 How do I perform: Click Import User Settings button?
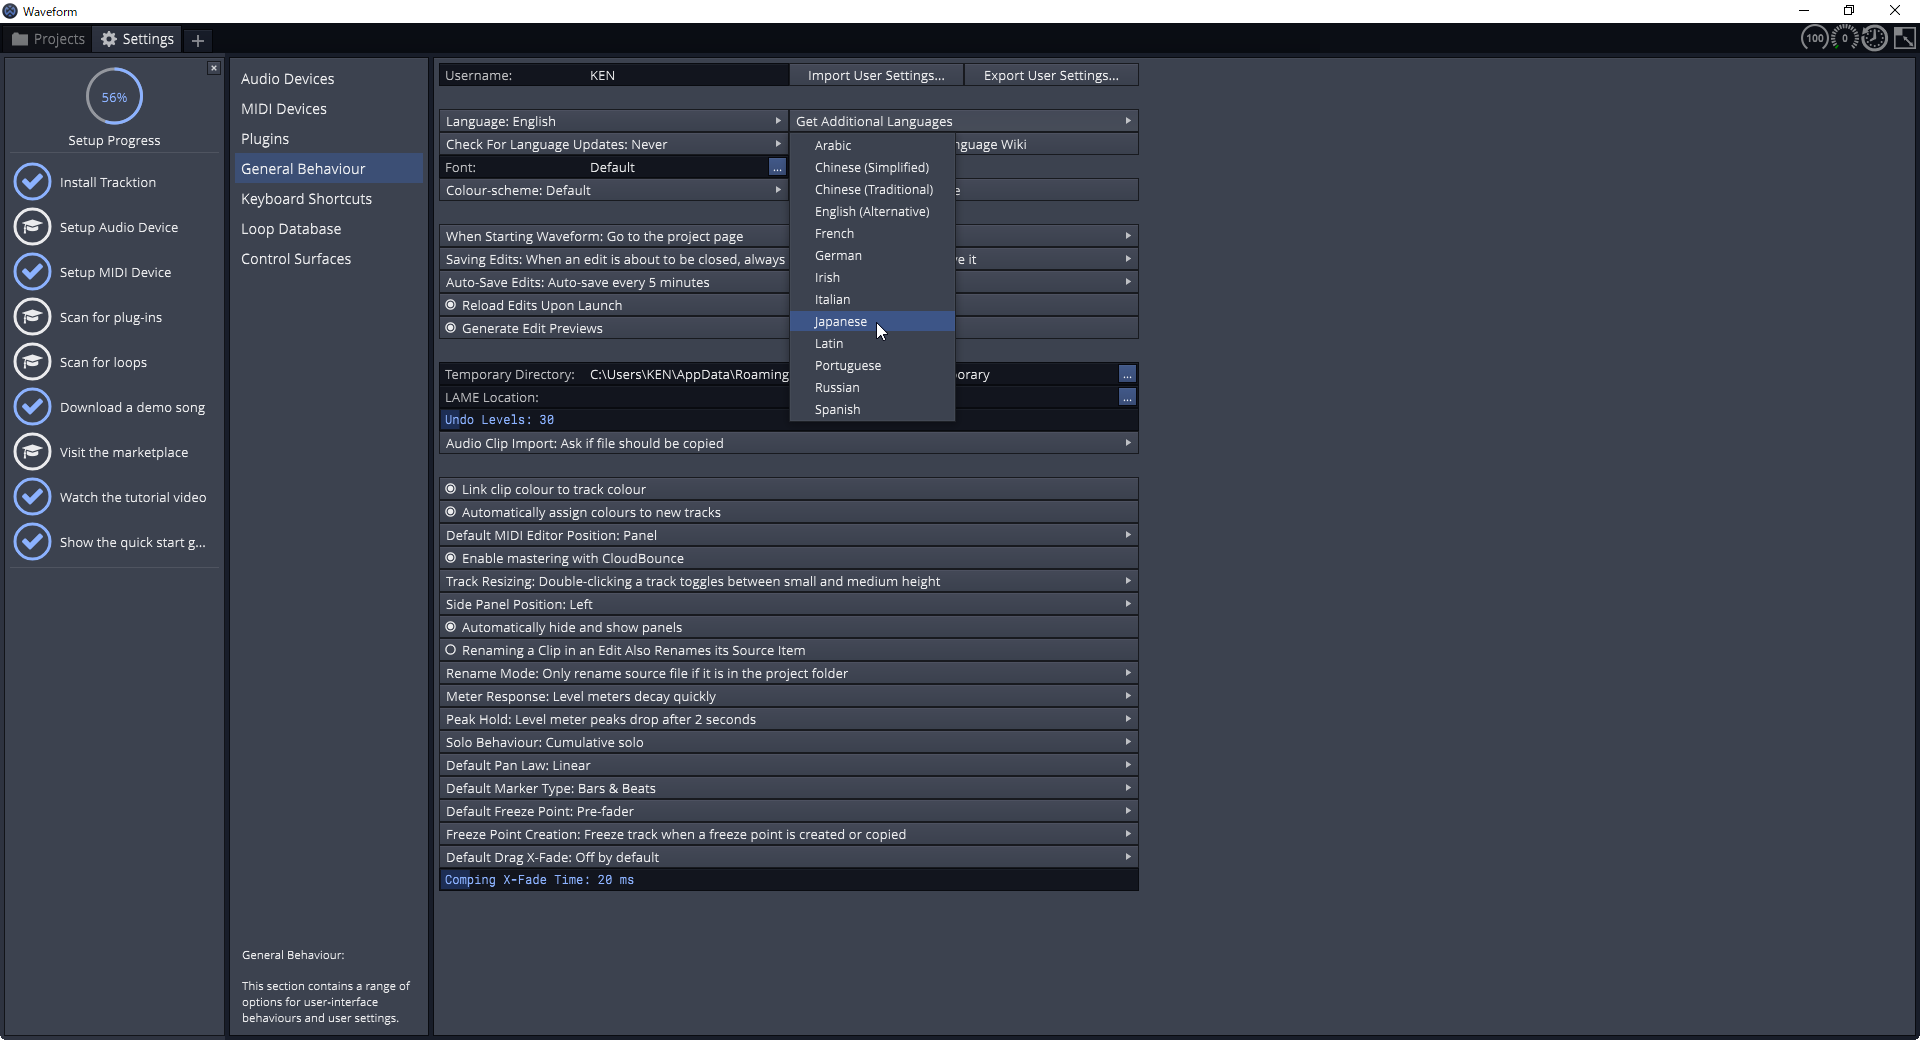point(876,75)
